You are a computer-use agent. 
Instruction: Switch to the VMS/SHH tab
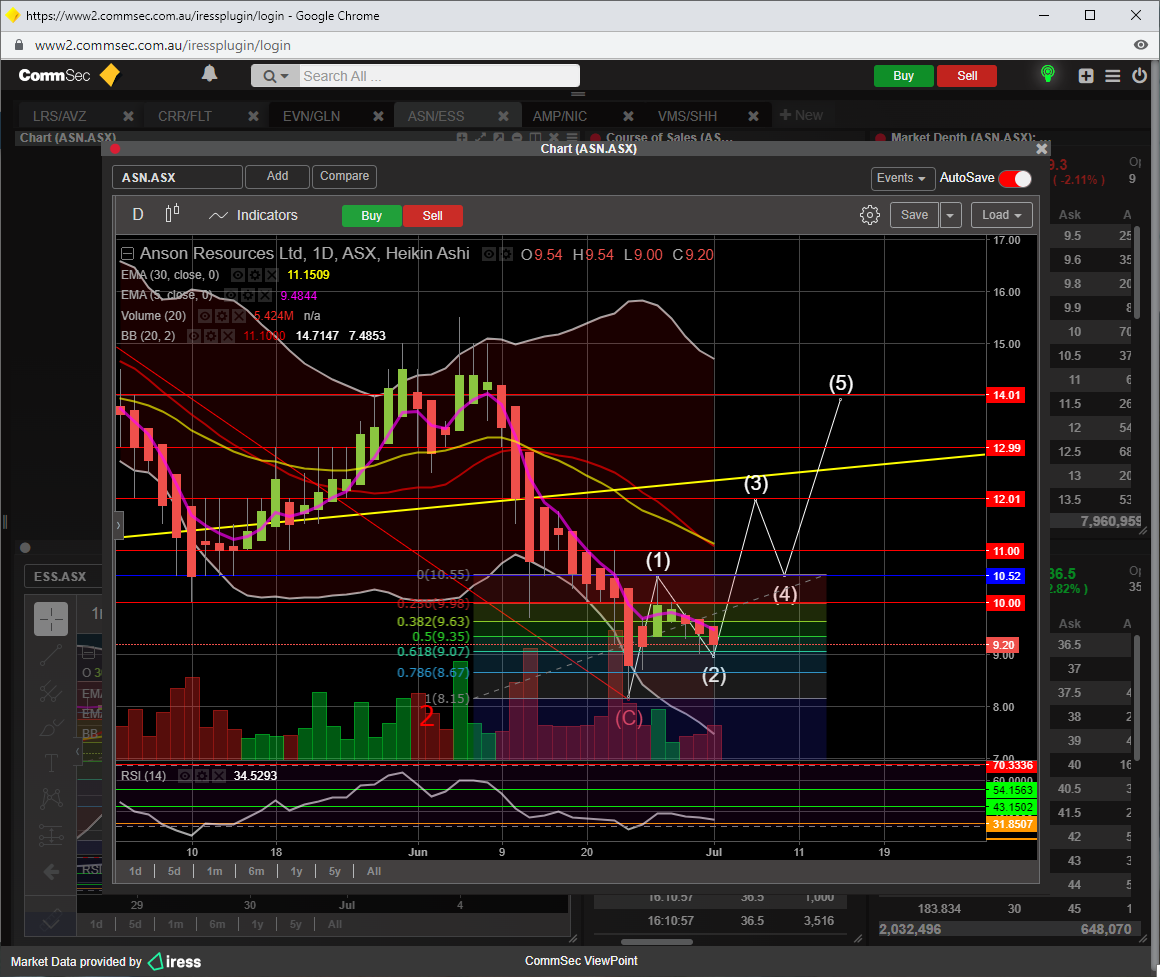click(687, 116)
